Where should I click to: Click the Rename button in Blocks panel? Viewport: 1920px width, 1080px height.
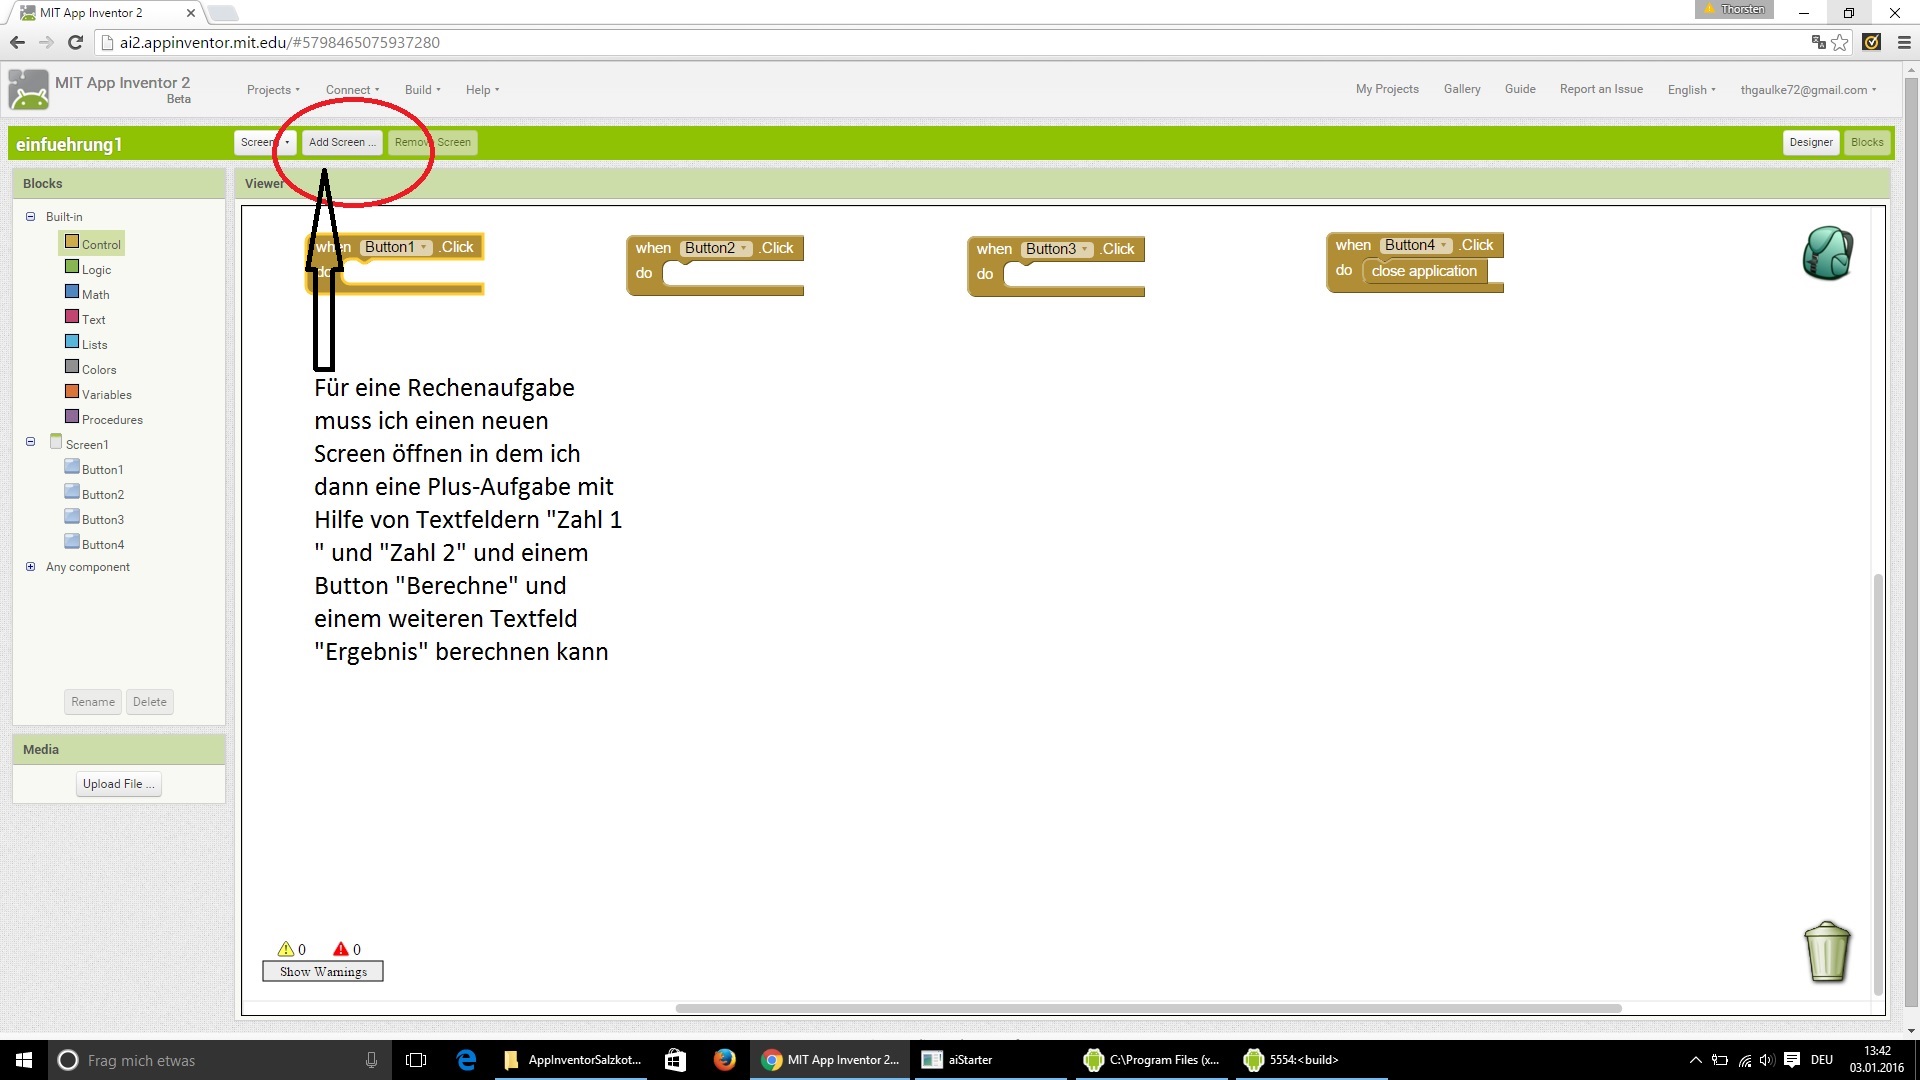(x=93, y=702)
